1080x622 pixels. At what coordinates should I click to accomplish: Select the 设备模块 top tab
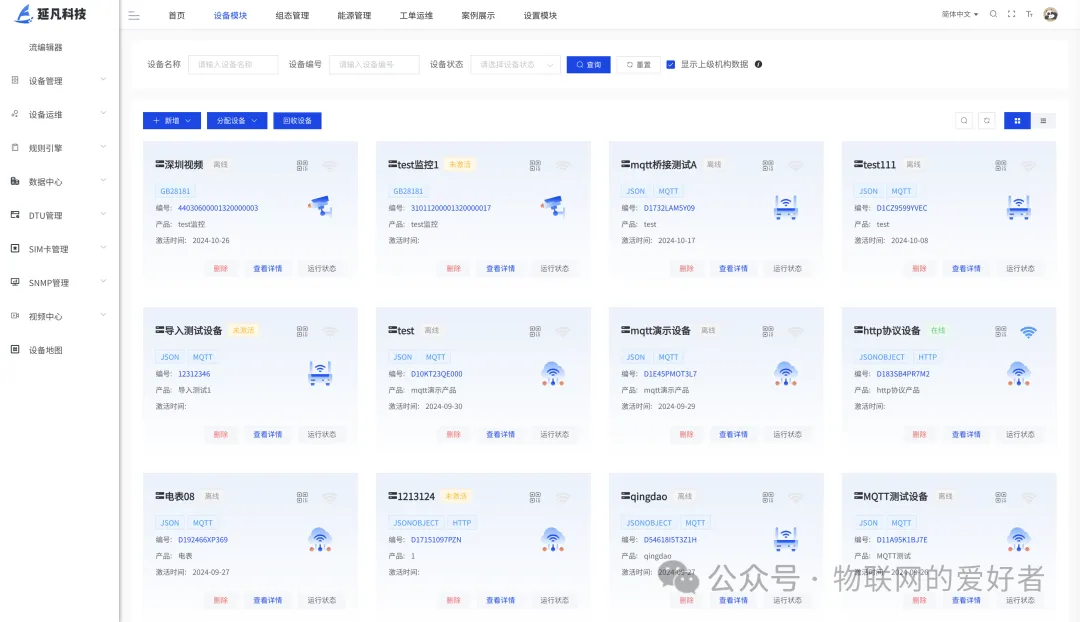coord(230,15)
